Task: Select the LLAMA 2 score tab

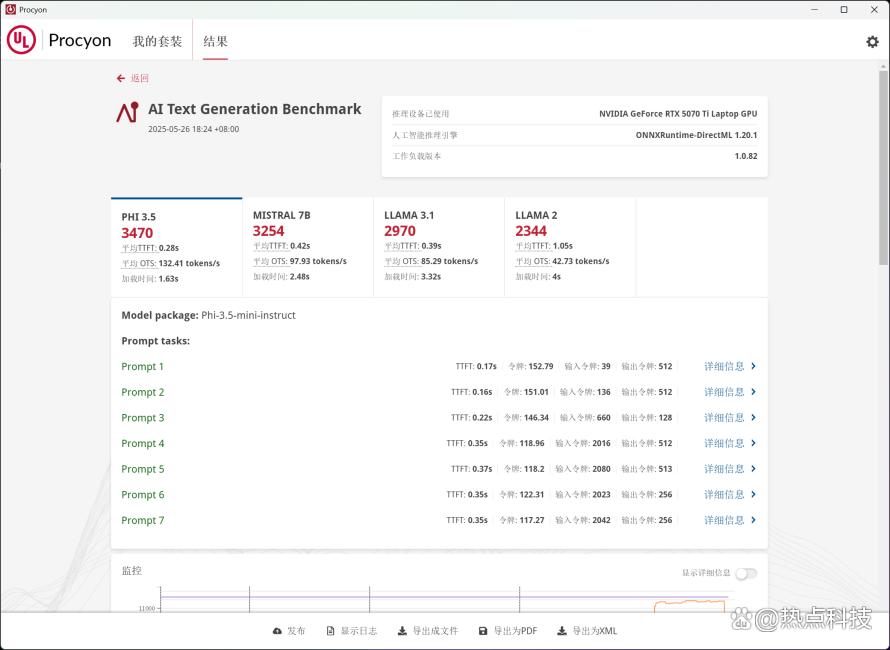Action: [x=570, y=247]
